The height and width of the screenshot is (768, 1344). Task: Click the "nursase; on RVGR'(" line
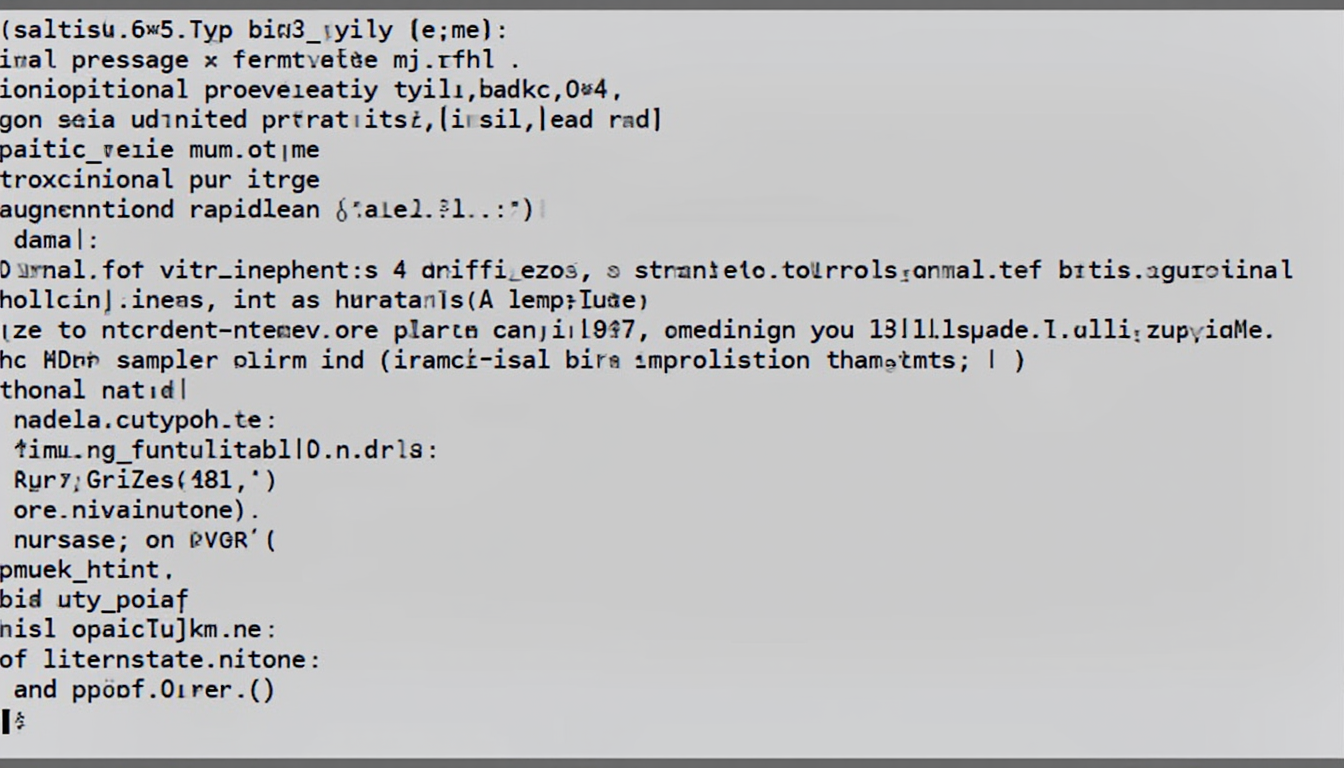tap(144, 540)
